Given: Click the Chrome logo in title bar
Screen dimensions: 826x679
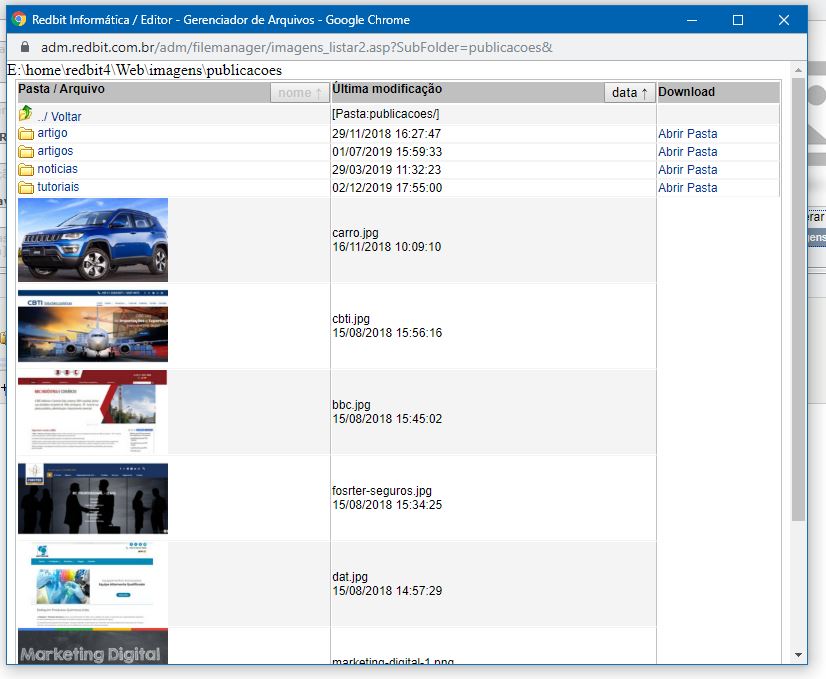Looking at the screenshot, I should [19, 19].
